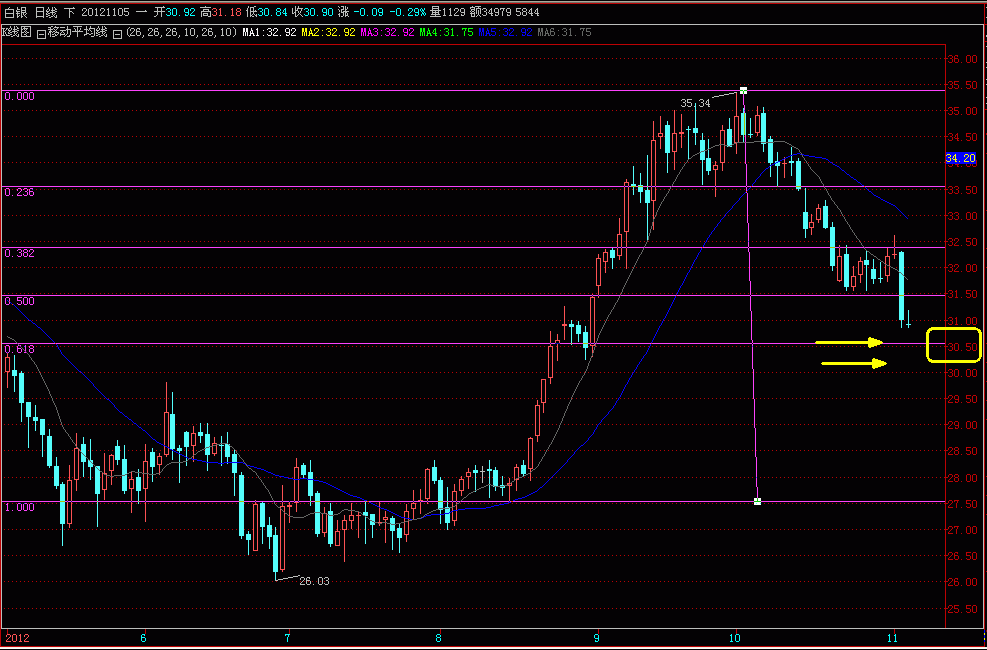Click the 33.00 price axis label

click(962, 216)
